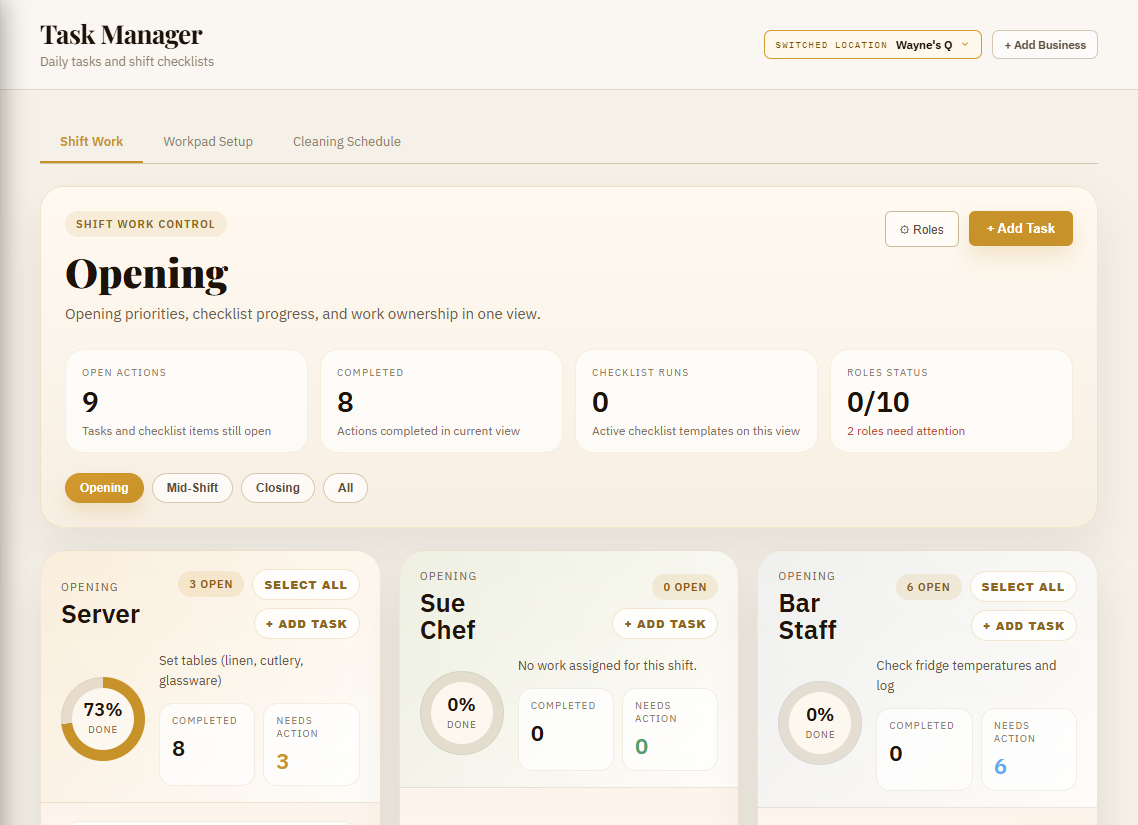
Task: Open the Checklist Runs stat card
Action: coord(697,401)
